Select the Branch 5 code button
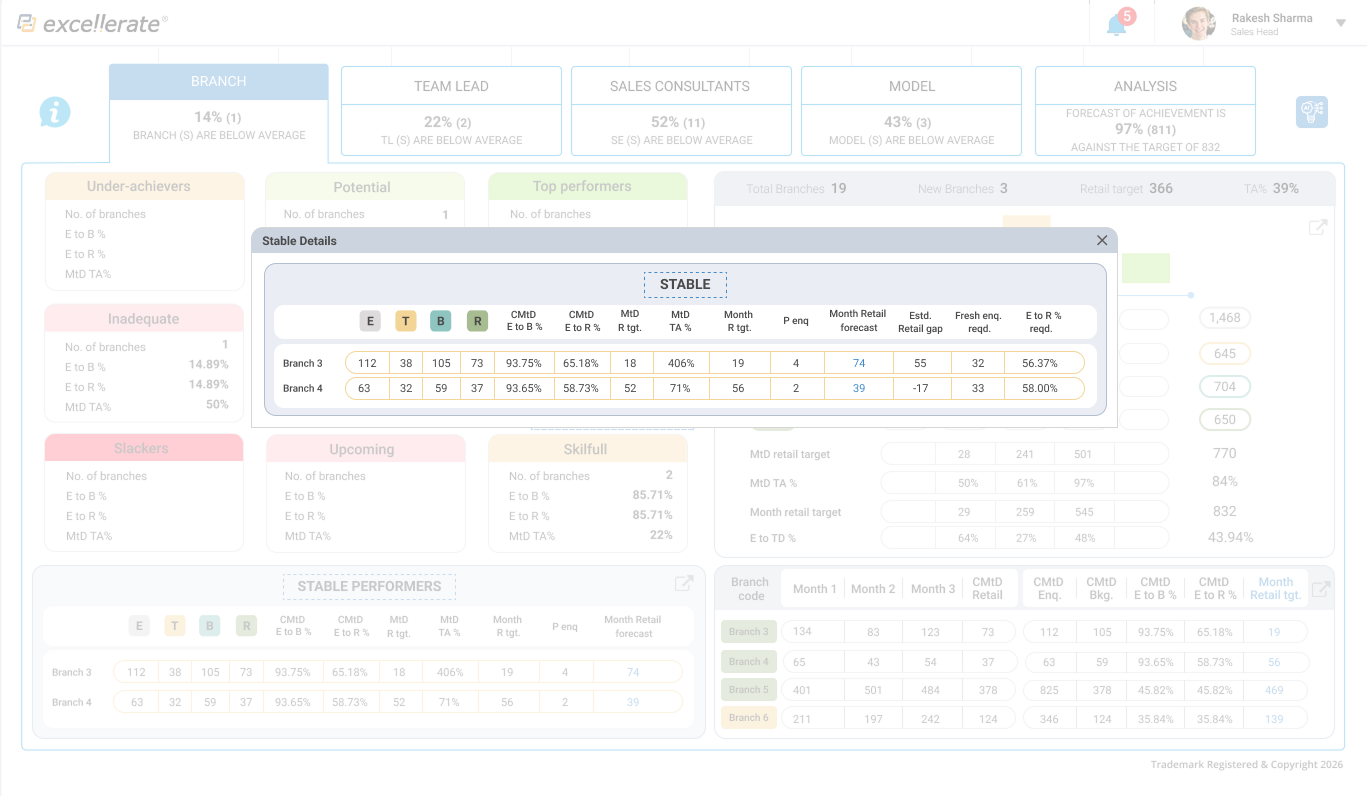Image resolution: width=1367 pixels, height=800 pixels. [748, 689]
